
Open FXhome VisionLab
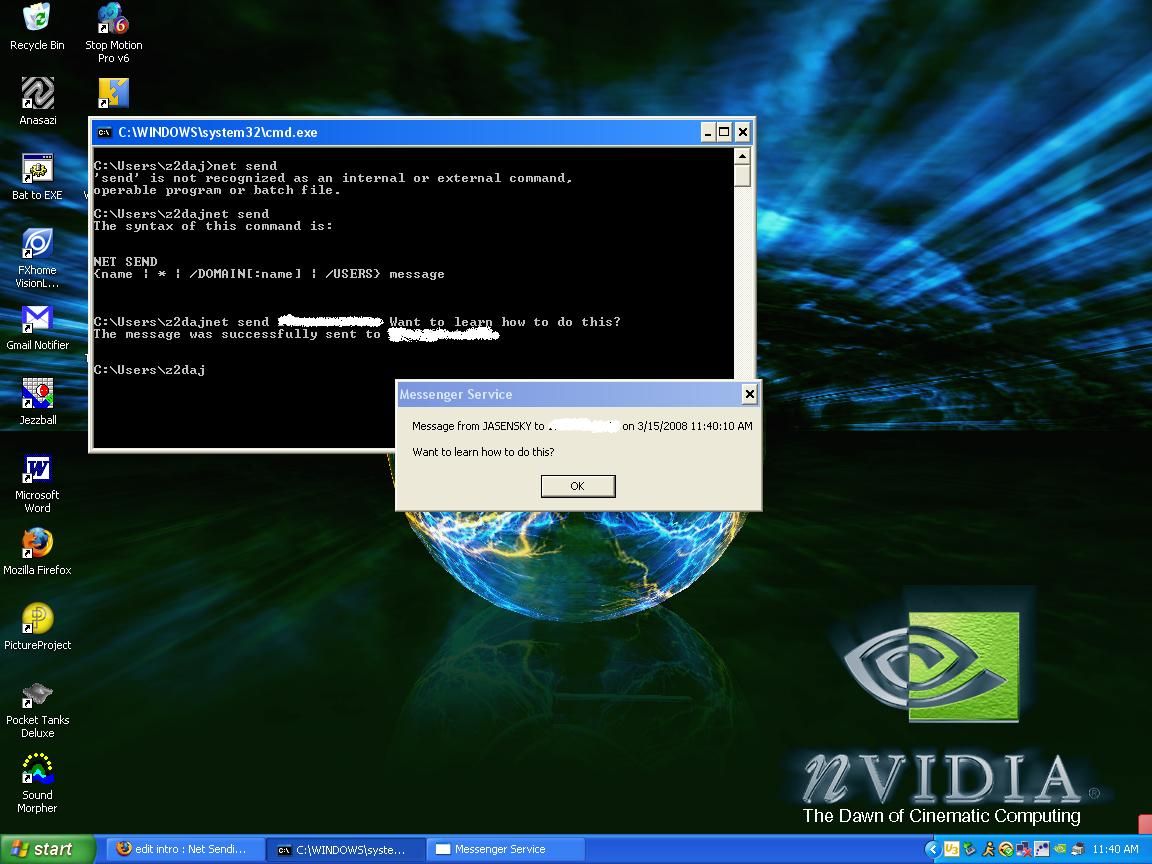tap(37, 243)
